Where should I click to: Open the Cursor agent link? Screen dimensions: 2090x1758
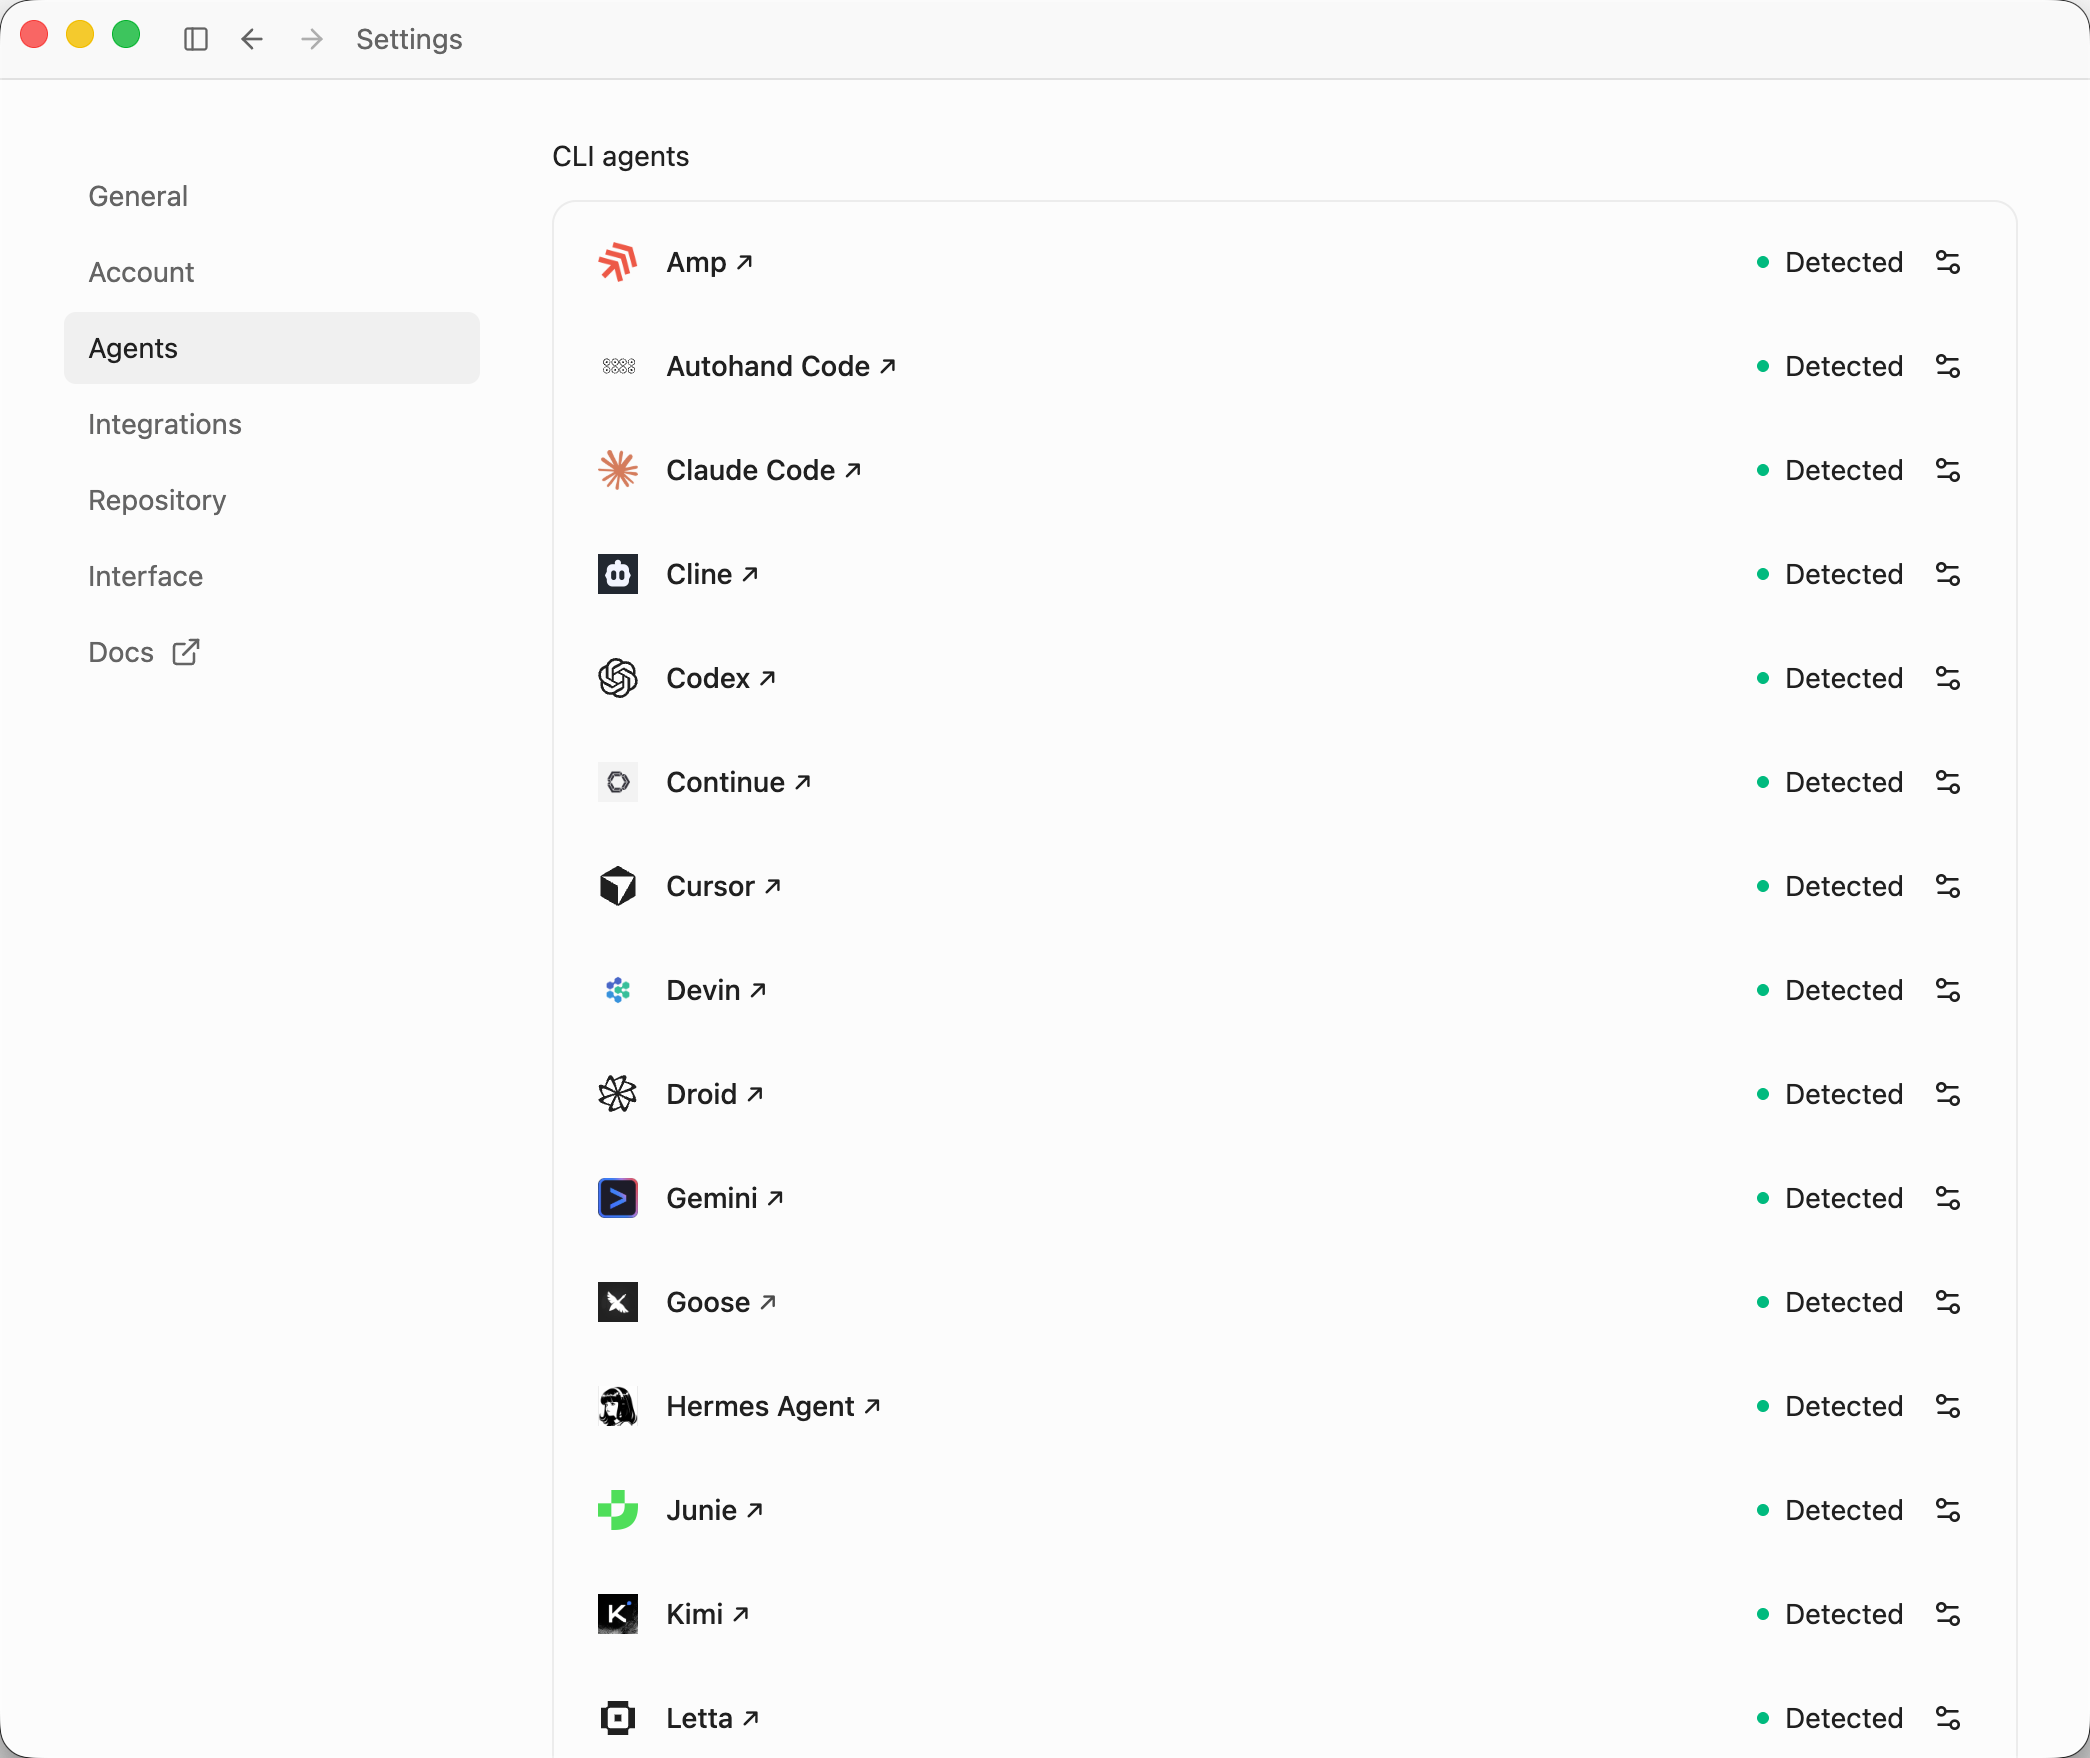(723, 886)
